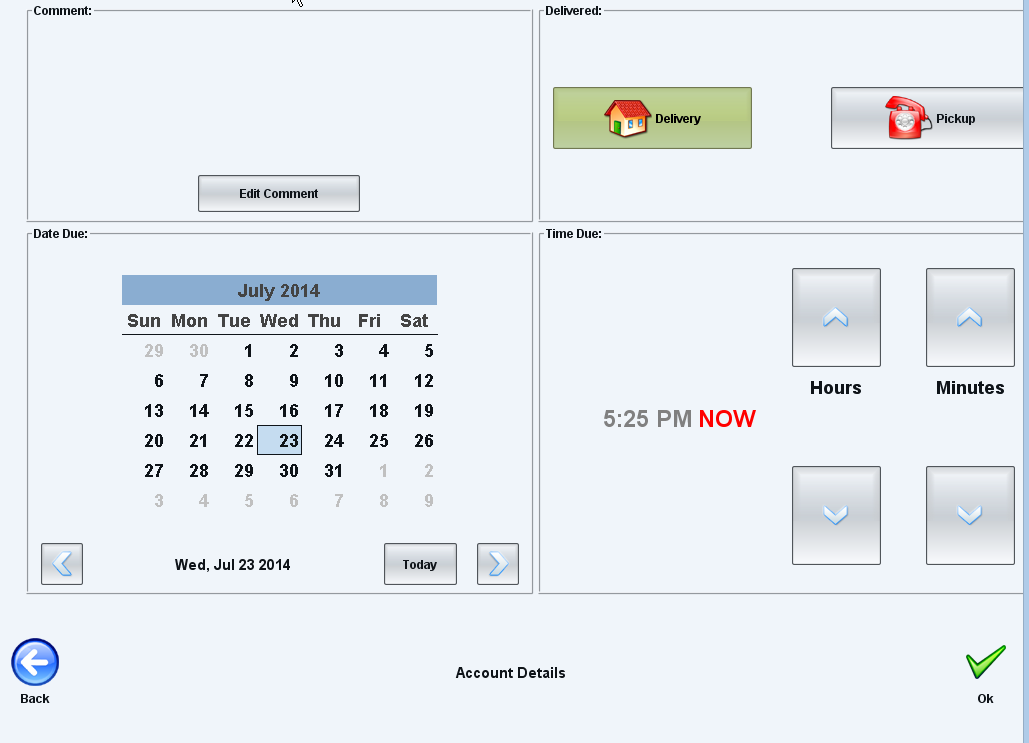Confirm with the green Ok checkmark
The height and width of the screenshot is (743, 1029).
(985, 662)
